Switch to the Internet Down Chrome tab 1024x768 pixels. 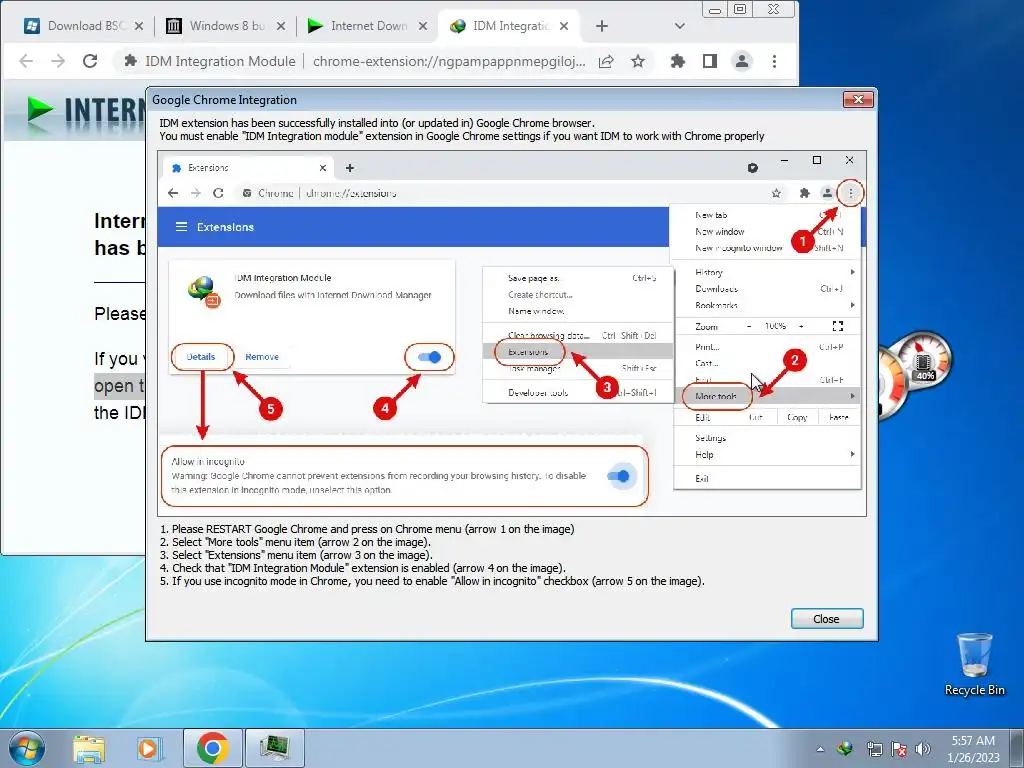click(x=368, y=26)
